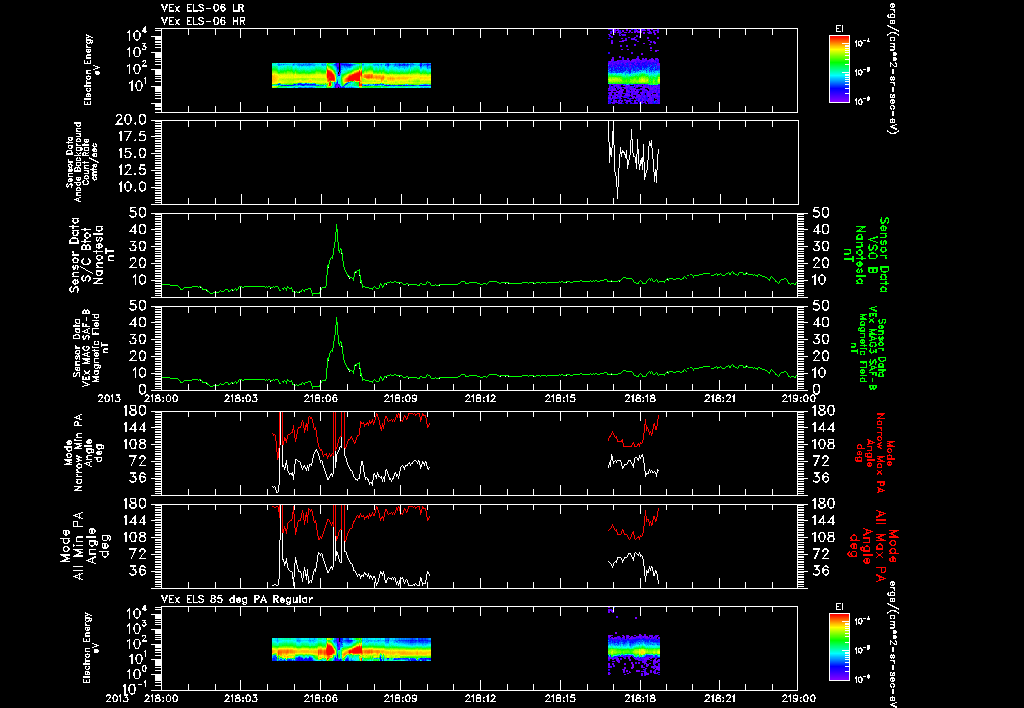Click '218:15' on the time axis under MAG SAF-B panel

(560, 397)
